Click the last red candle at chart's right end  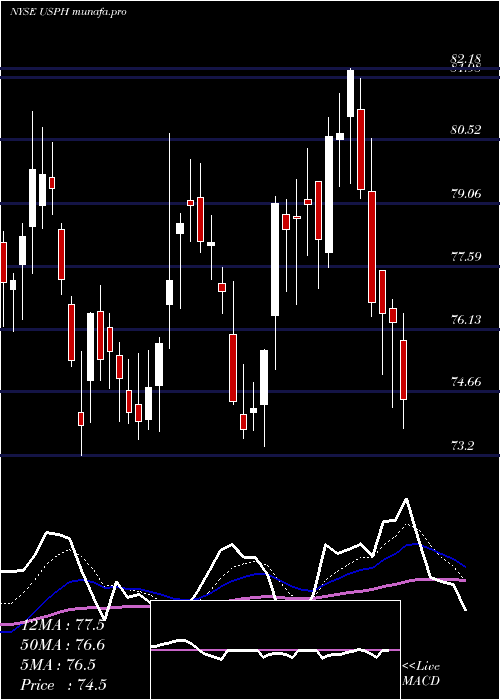(x=404, y=370)
